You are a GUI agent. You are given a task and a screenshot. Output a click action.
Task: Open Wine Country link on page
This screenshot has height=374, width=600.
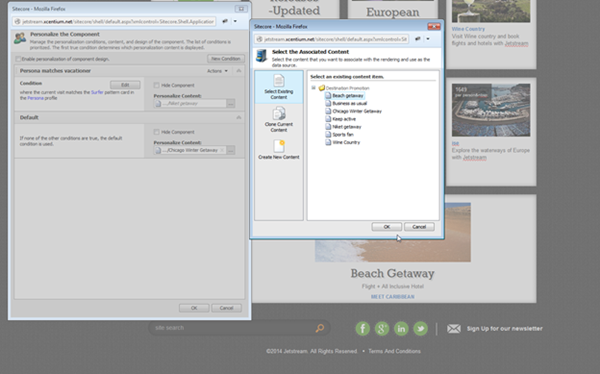[468, 29]
